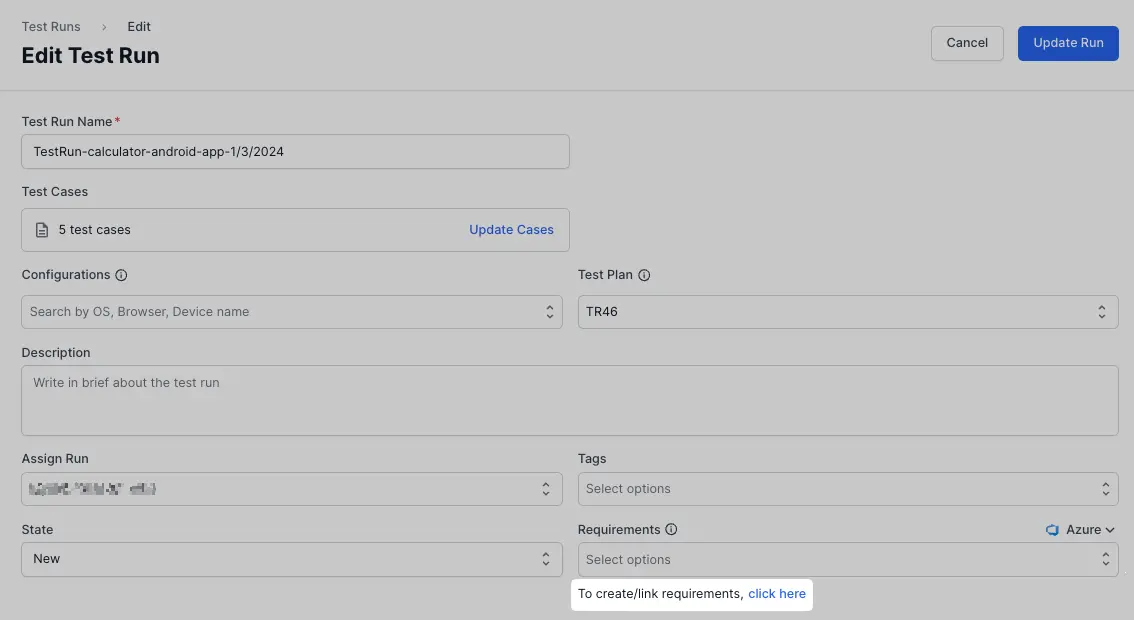Click the Test Plan info icon

pyautogui.click(x=644, y=275)
